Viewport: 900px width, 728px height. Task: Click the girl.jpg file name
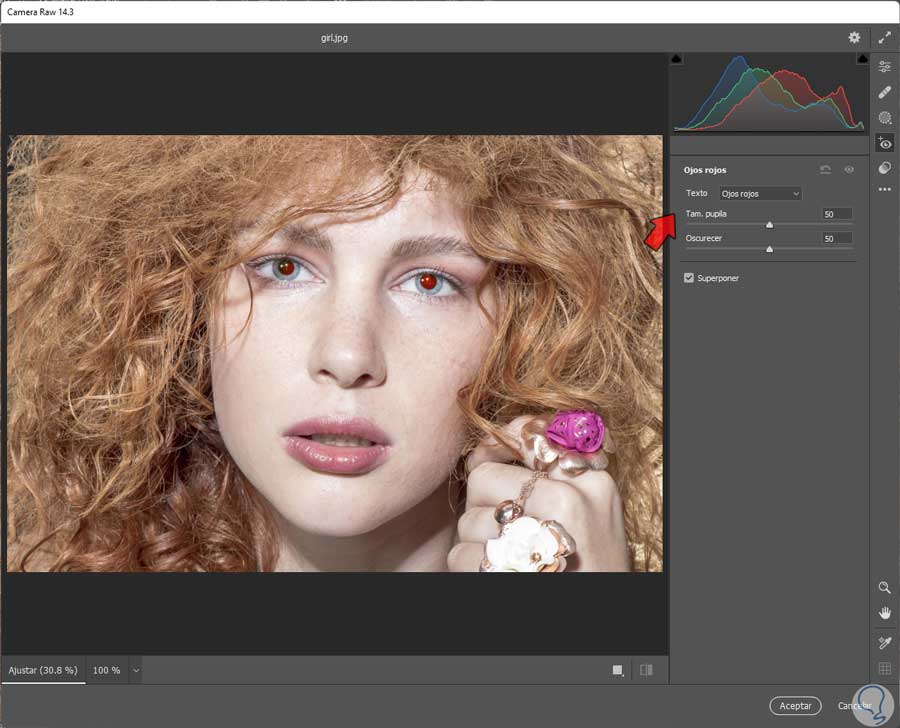pyautogui.click(x=334, y=38)
